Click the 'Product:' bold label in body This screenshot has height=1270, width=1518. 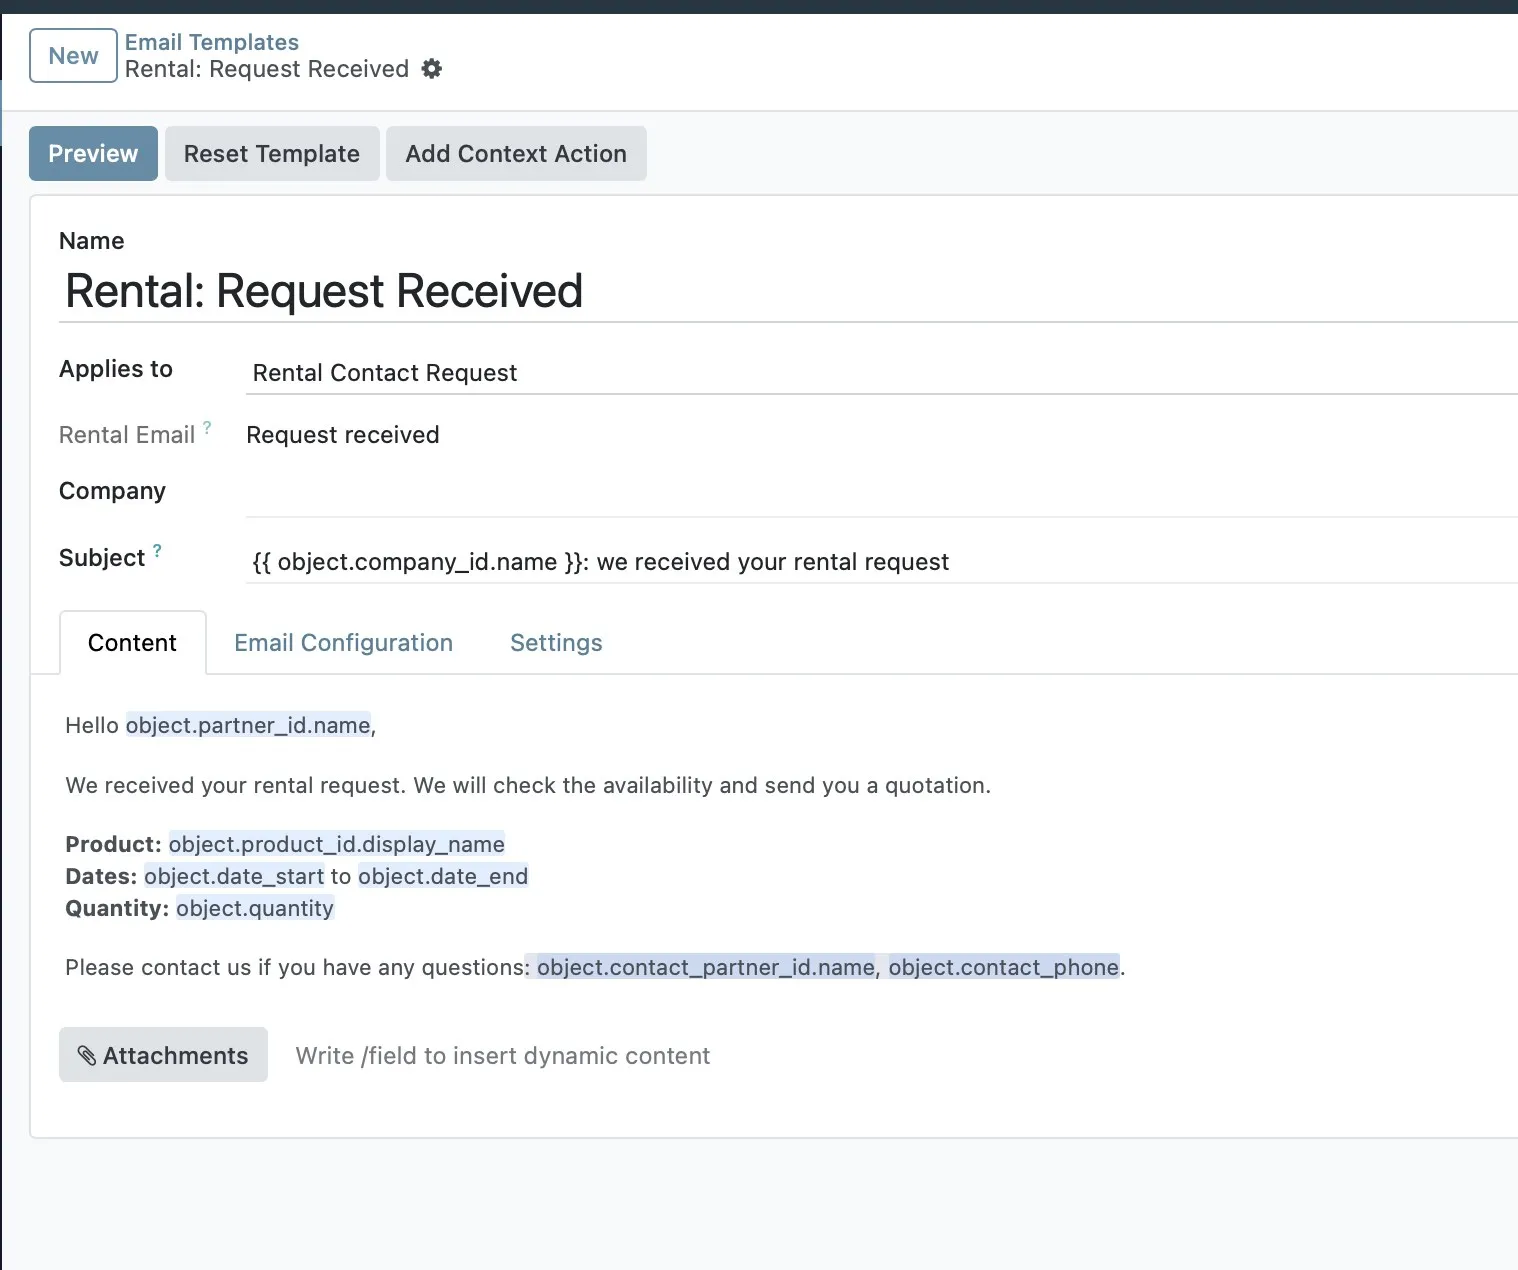113,844
